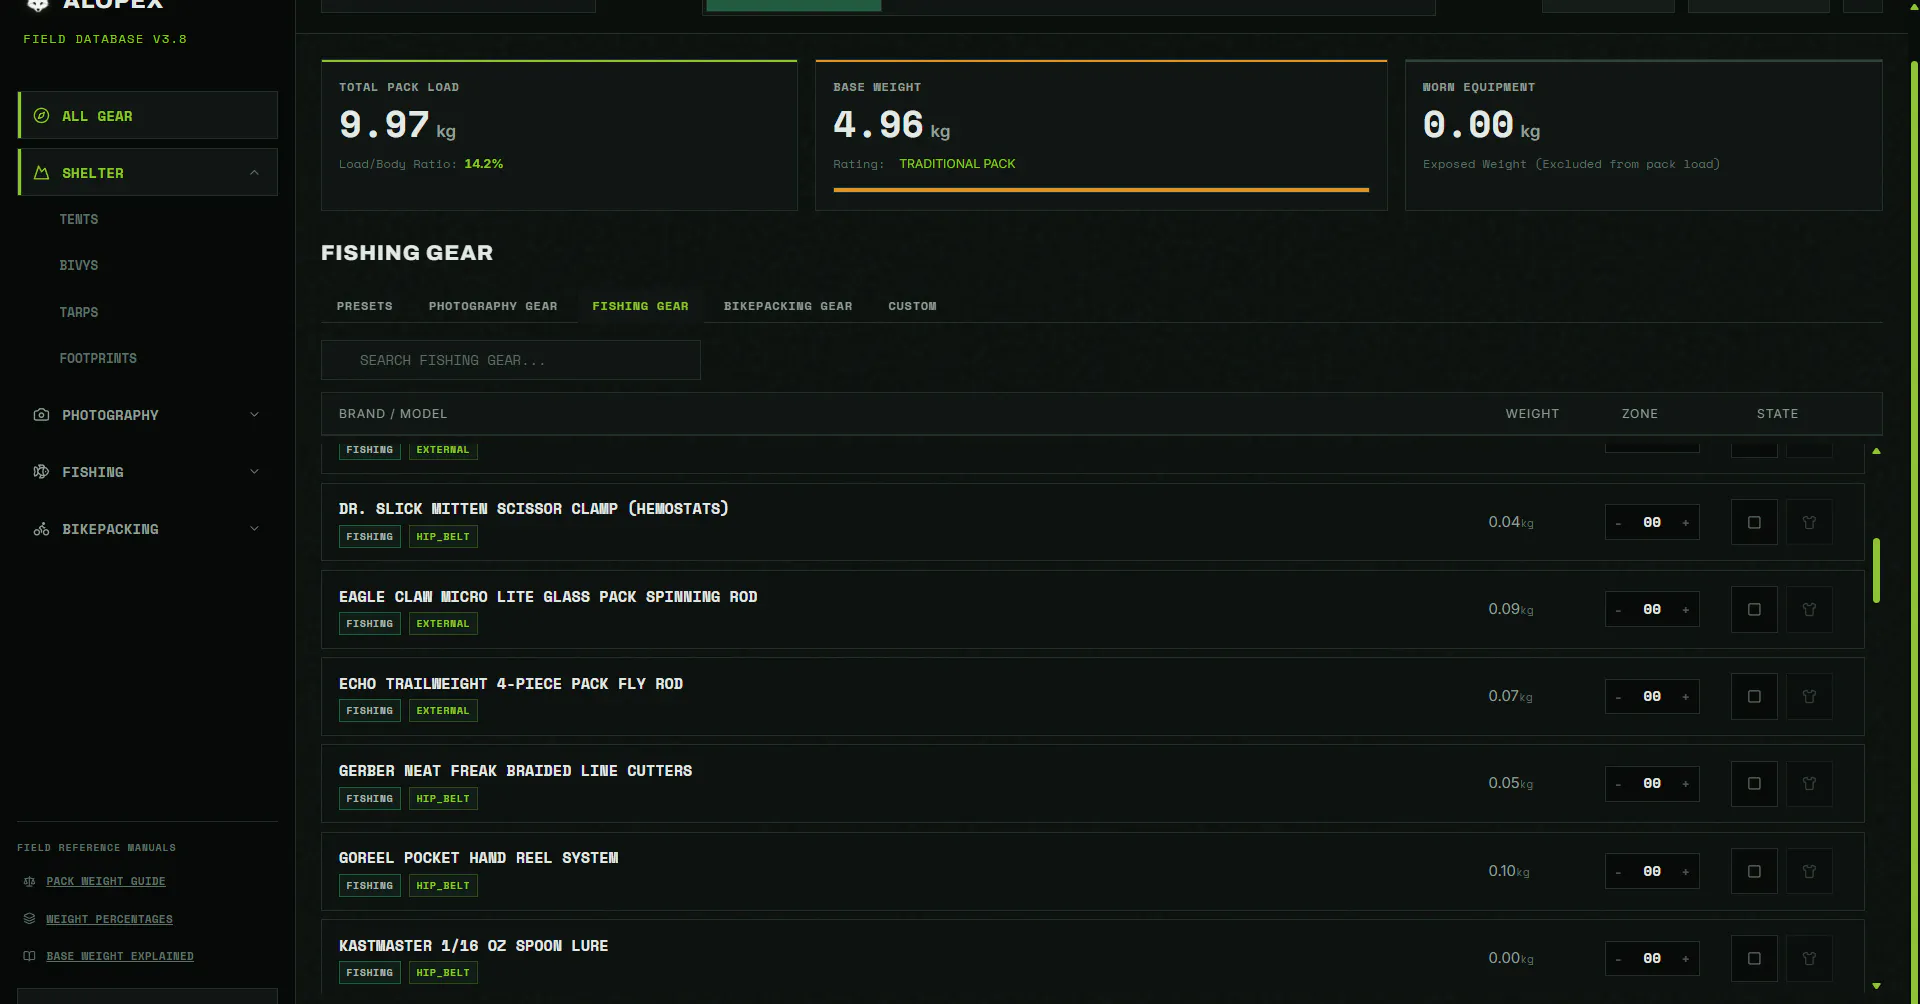Click the scale icon beside Pack Weight Guide

point(29,881)
